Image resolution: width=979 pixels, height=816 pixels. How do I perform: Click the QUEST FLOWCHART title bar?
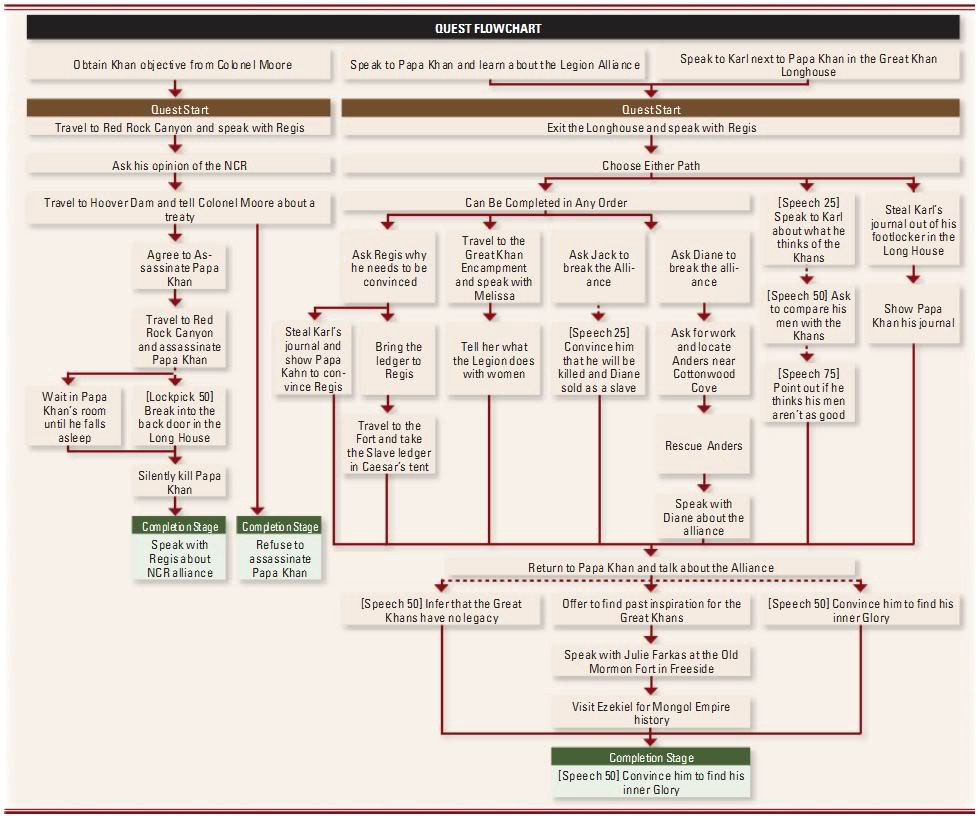pos(493,28)
